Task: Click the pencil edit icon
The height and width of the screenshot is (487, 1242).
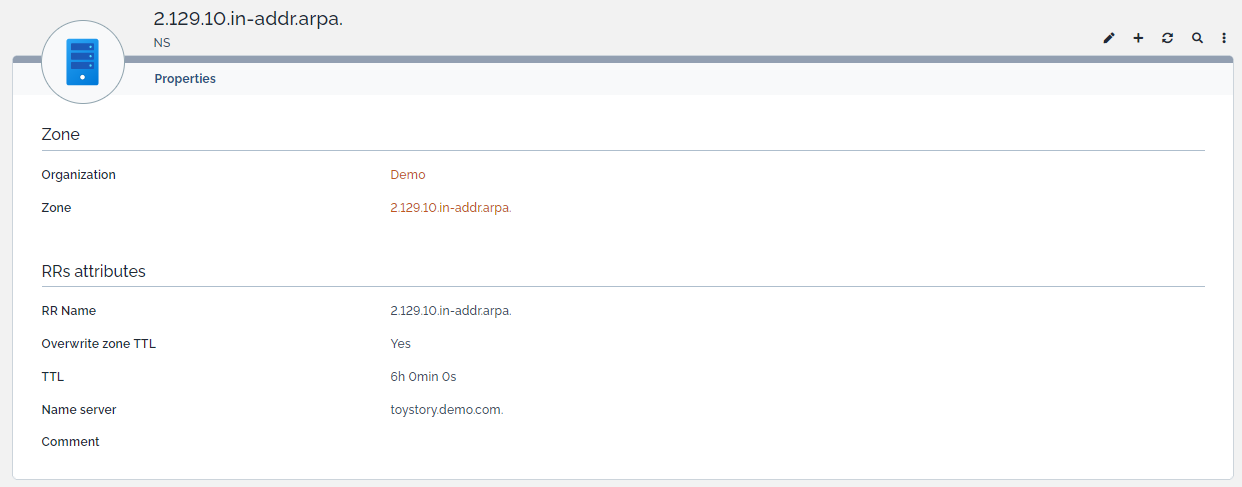Action: coord(1108,38)
